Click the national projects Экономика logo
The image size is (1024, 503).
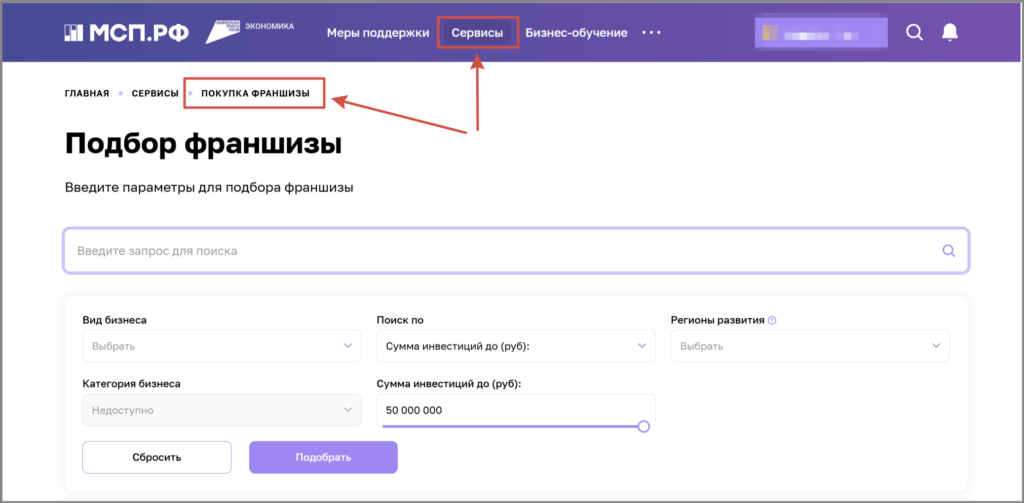(x=250, y=31)
